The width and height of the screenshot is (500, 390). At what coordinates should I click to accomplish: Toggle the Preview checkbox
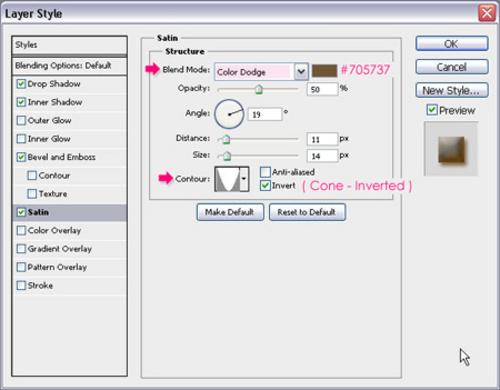tap(432, 110)
